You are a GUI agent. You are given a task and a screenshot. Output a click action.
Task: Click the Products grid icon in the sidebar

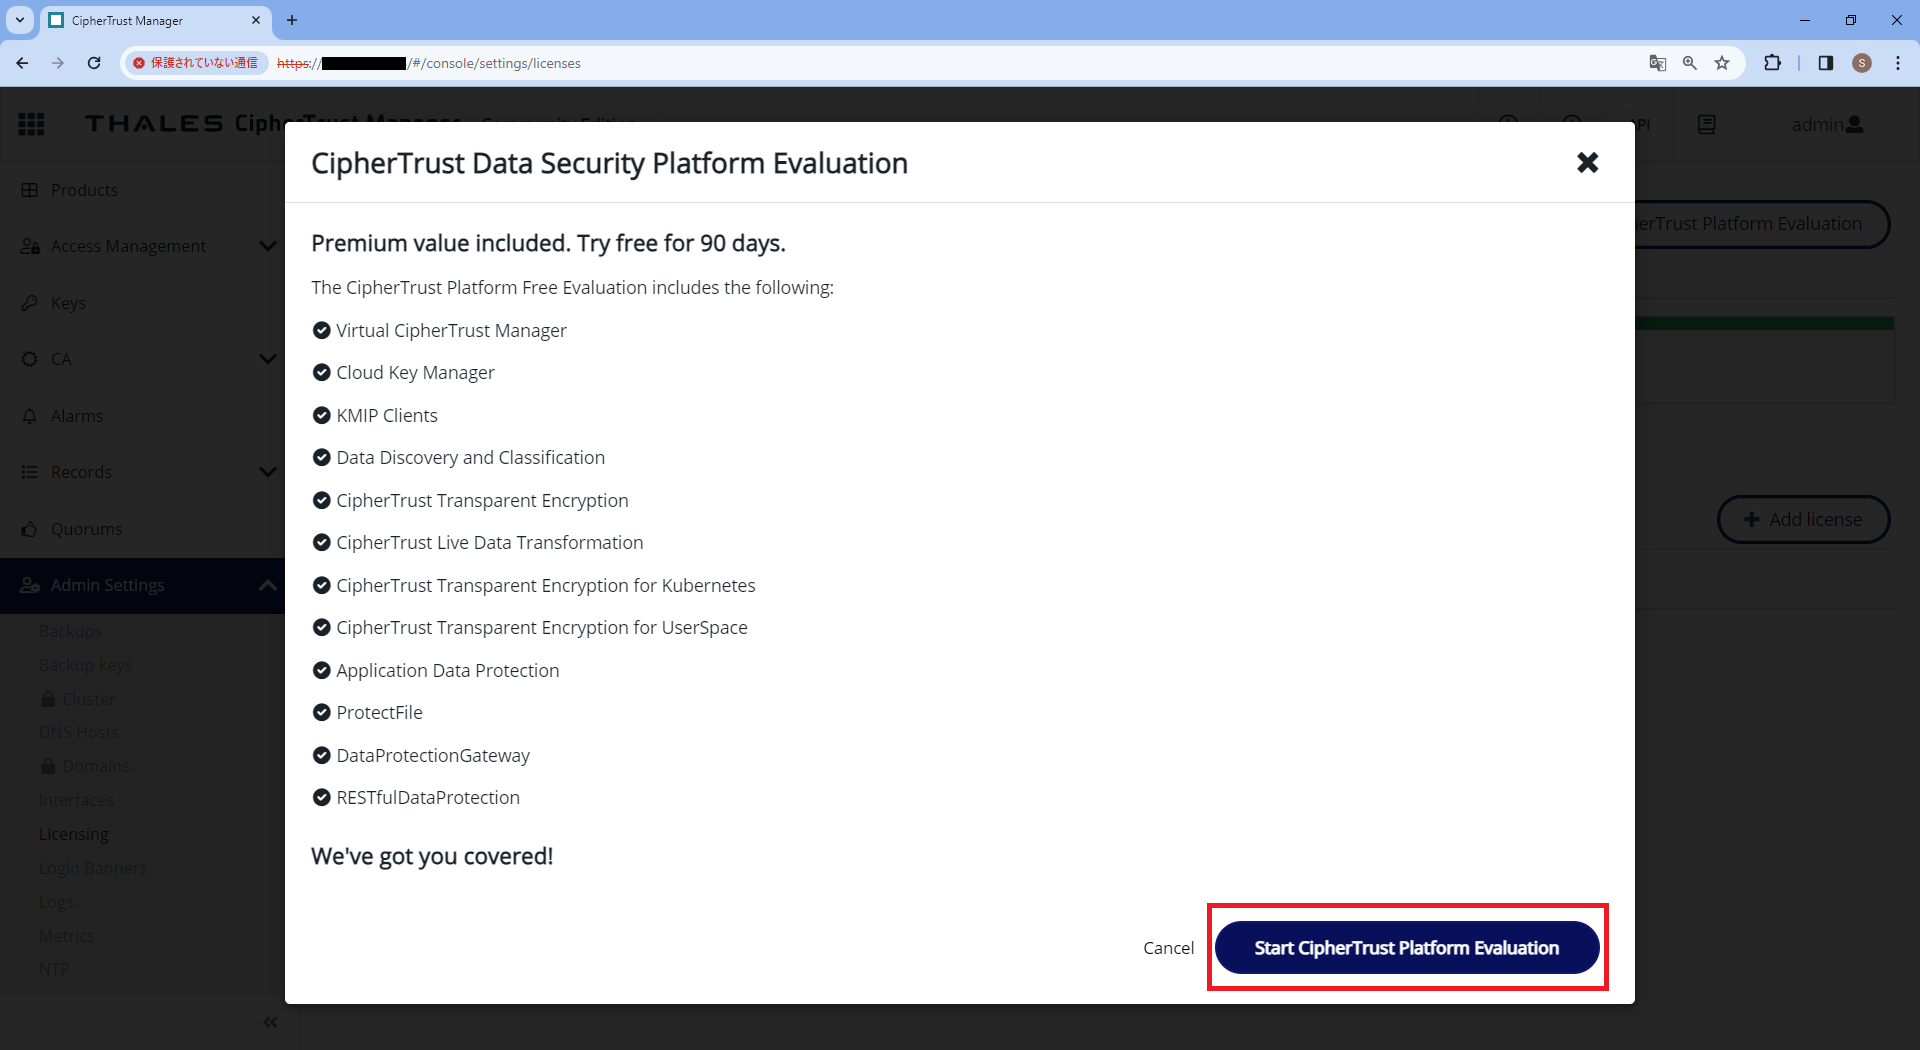pos(30,189)
